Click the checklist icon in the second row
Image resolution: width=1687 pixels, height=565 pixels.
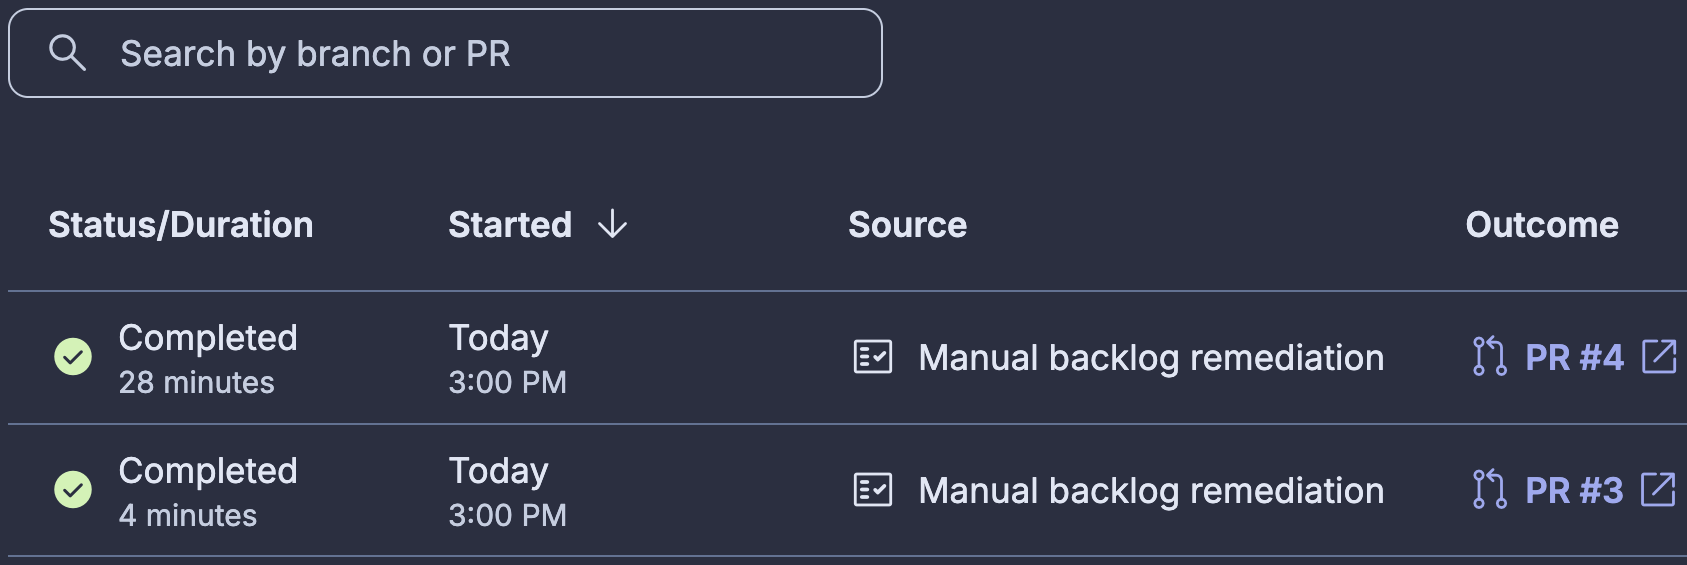(873, 490)
